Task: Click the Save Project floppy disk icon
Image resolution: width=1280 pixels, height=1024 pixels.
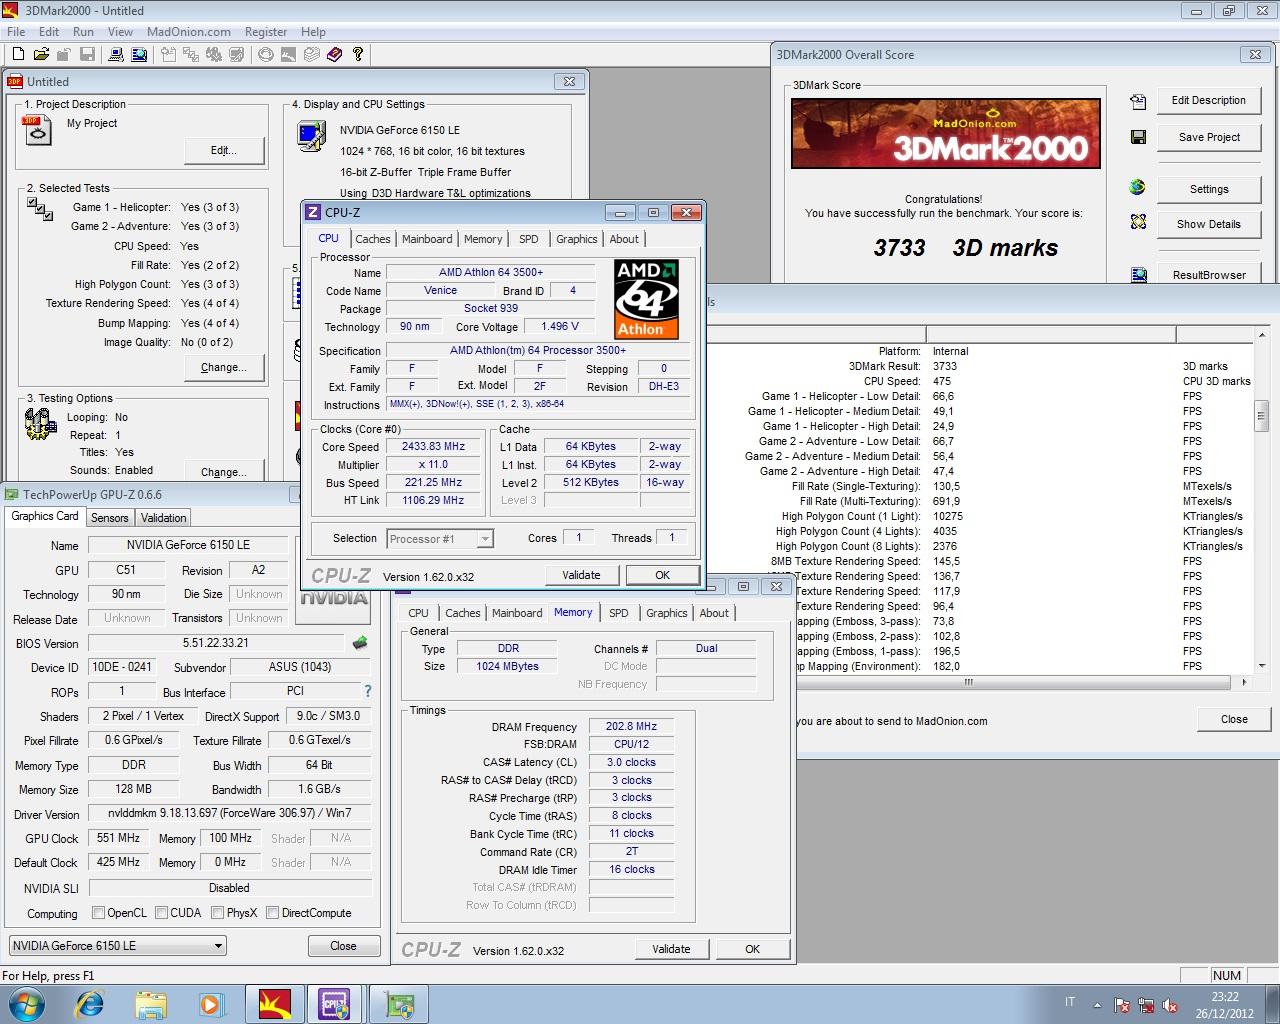Action: [x=1138, y=137]
